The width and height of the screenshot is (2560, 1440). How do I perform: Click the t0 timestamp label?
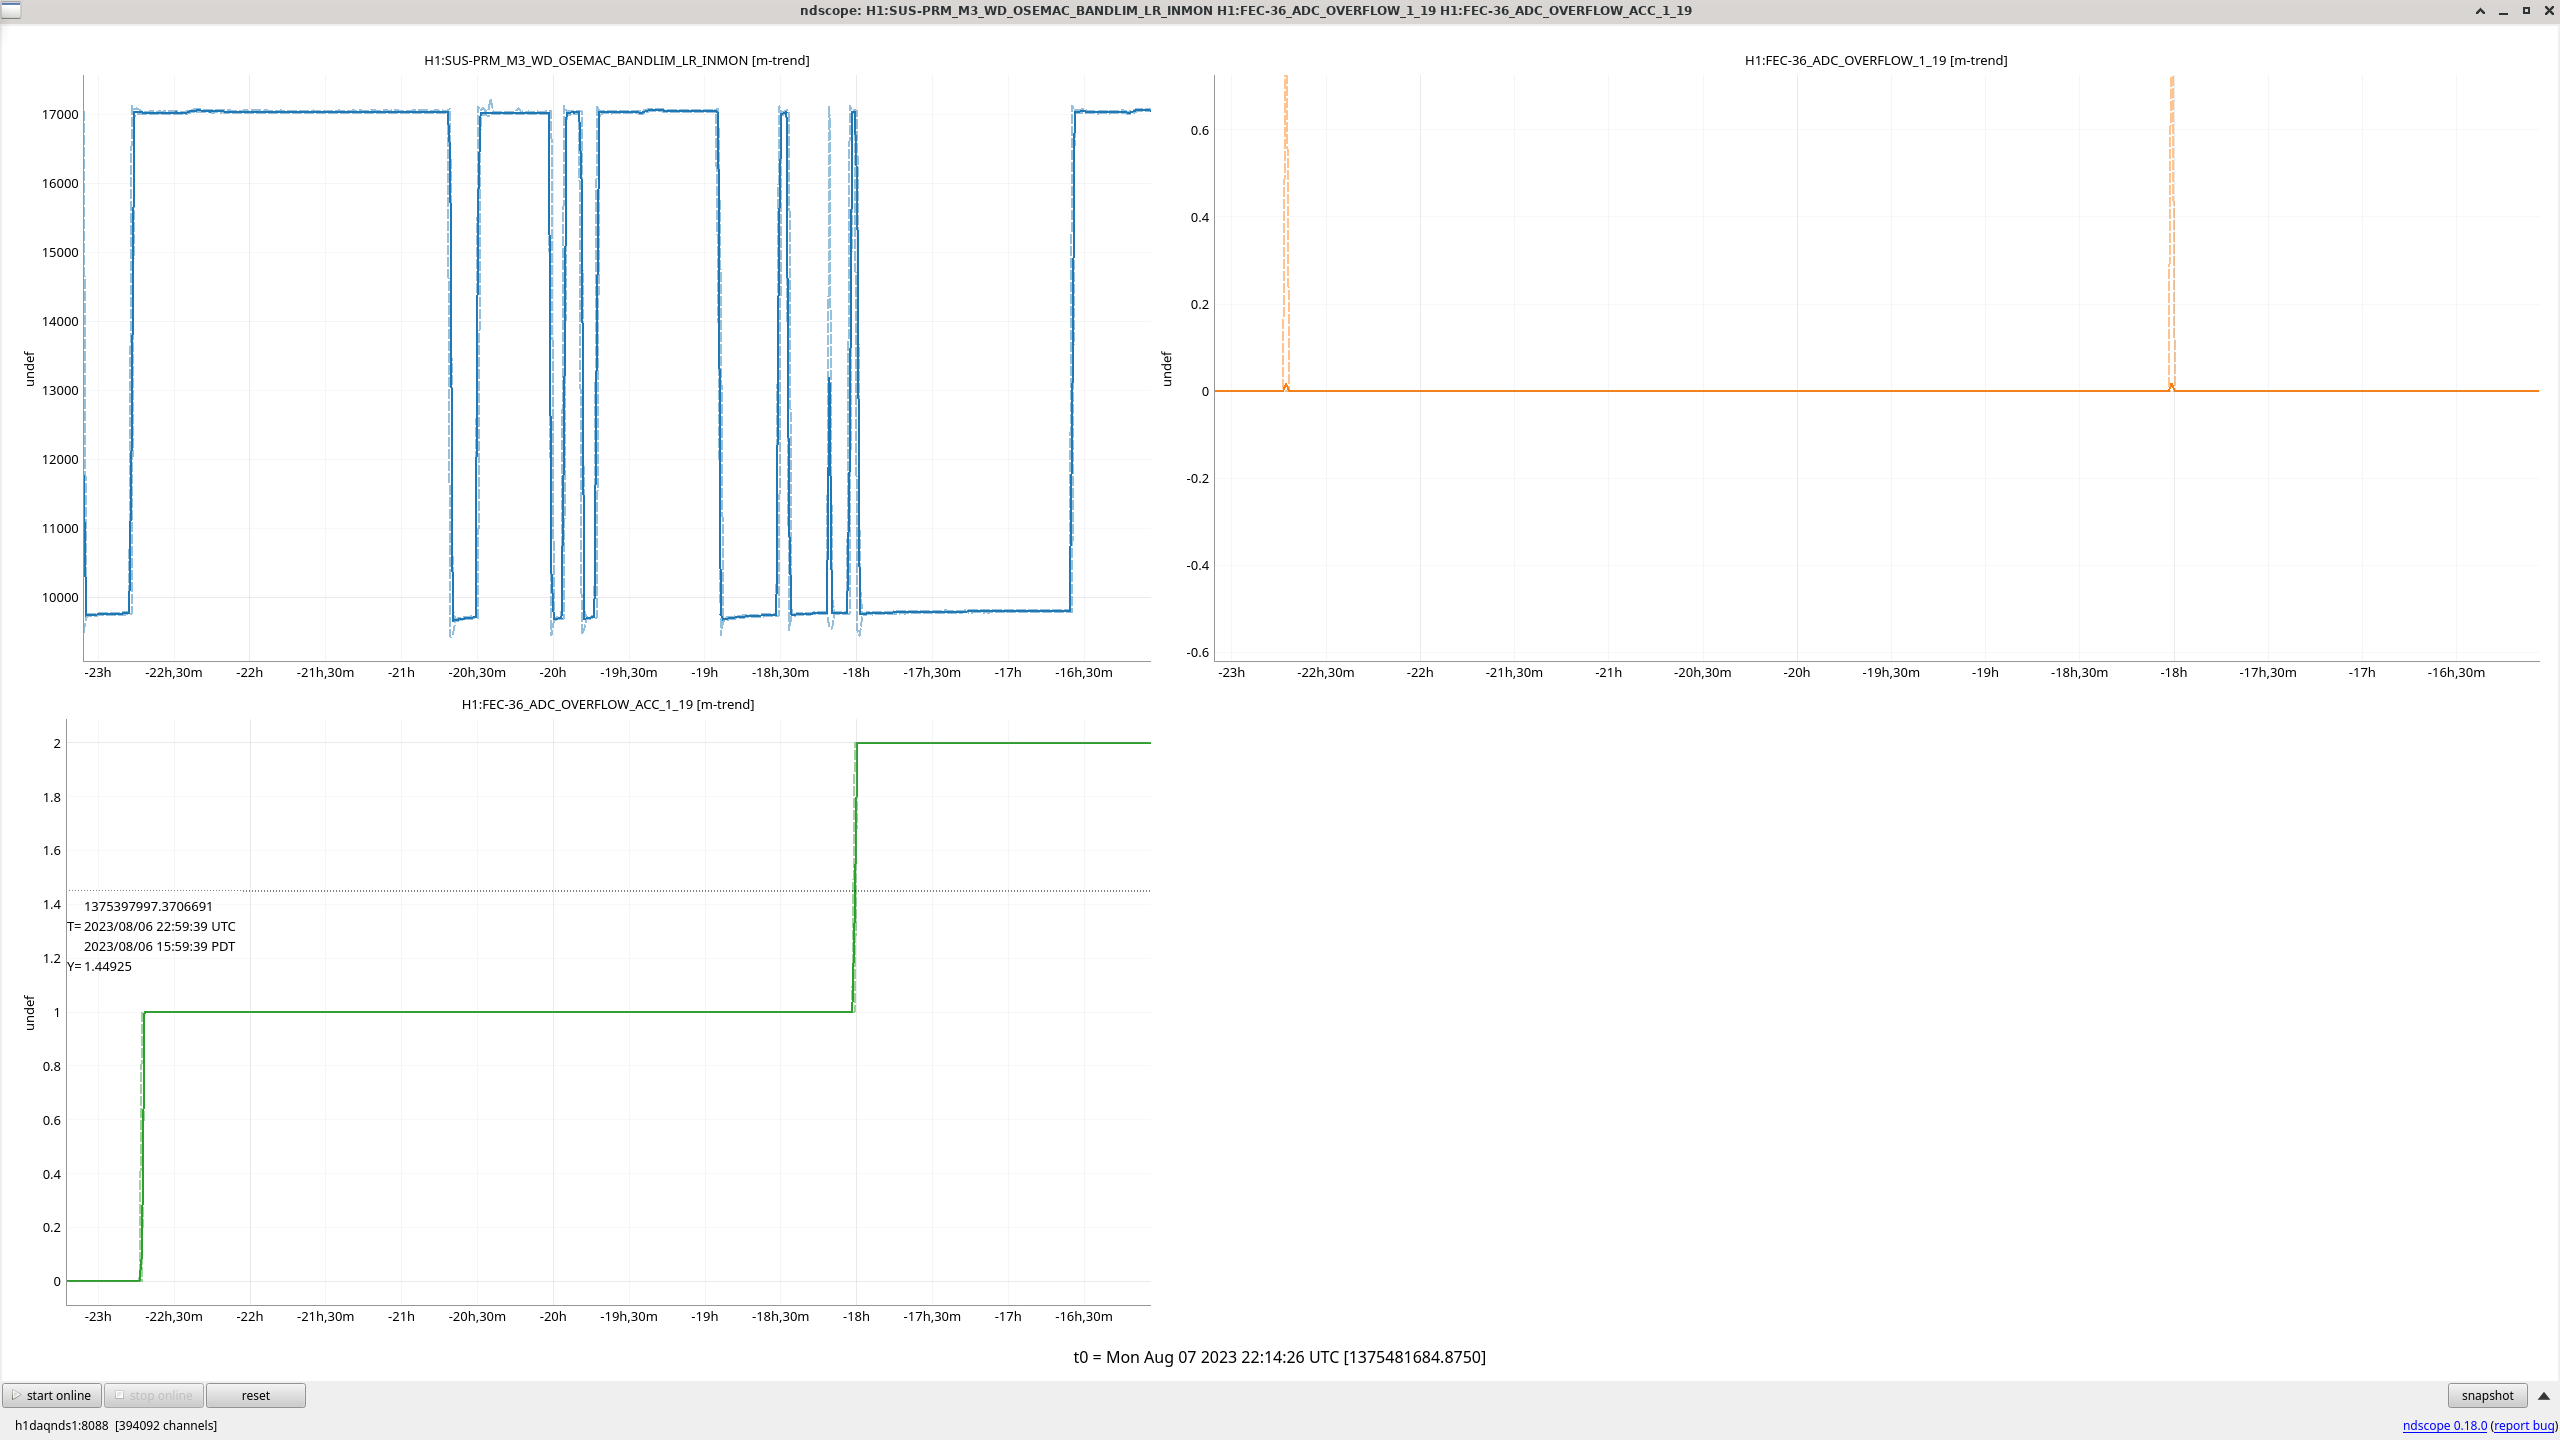1279,1357
